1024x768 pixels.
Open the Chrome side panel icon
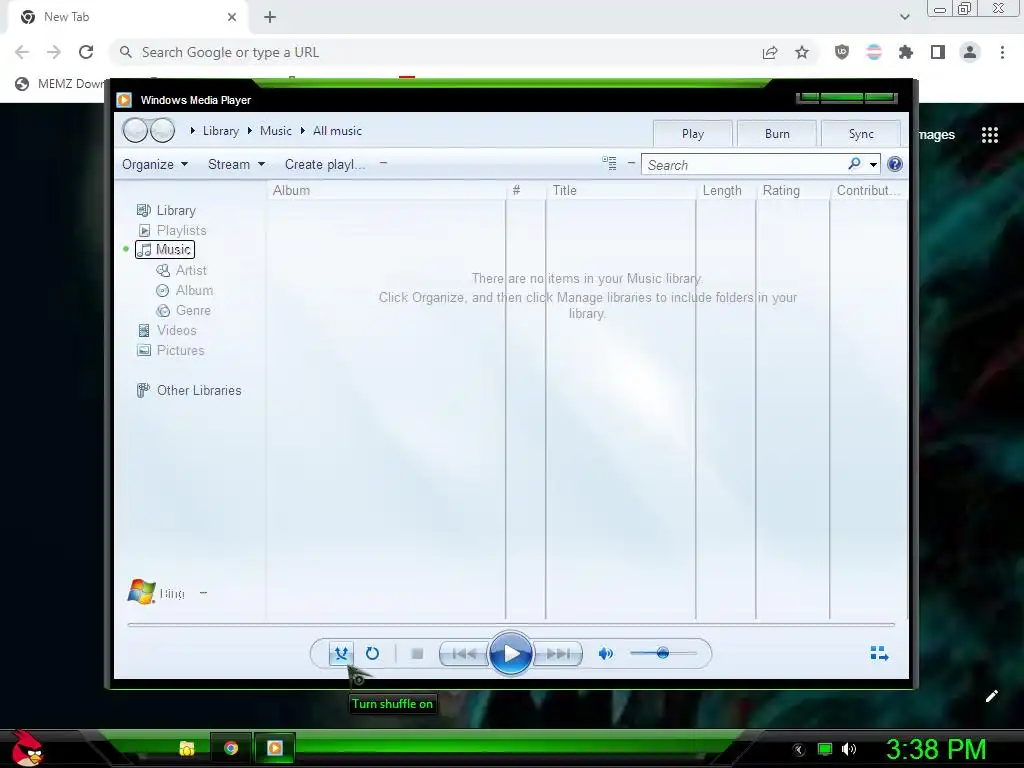click(938, 52)
